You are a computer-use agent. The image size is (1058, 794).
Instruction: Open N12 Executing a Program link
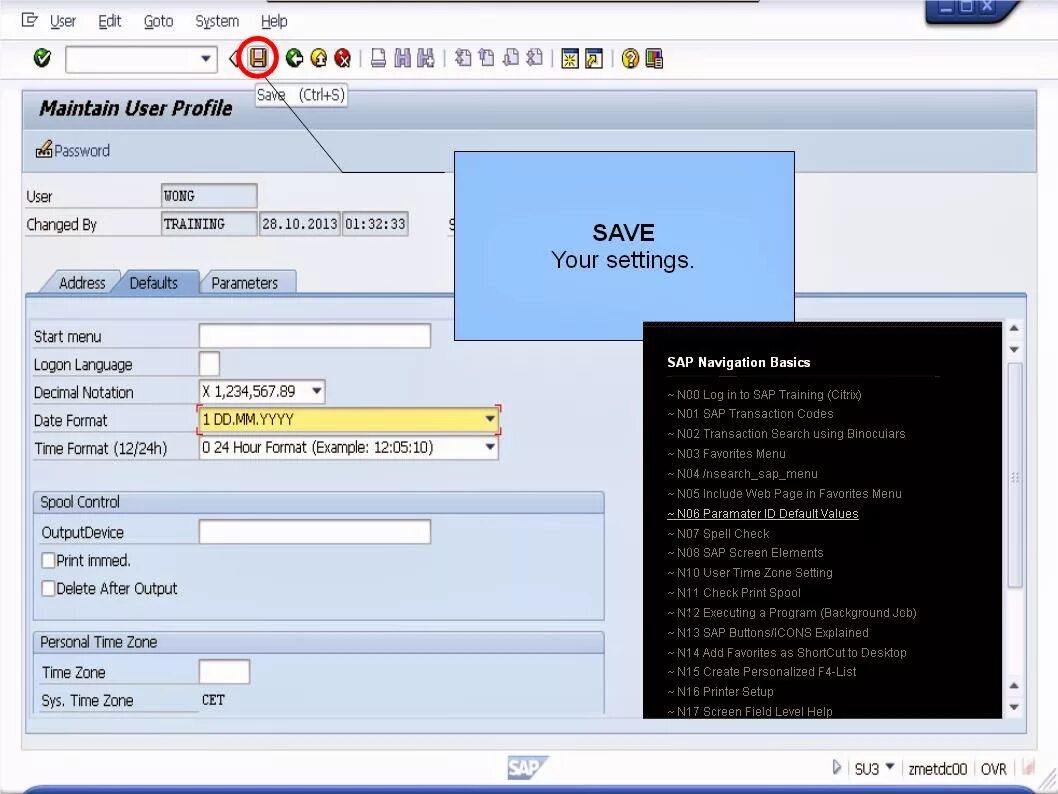[791, 613]
